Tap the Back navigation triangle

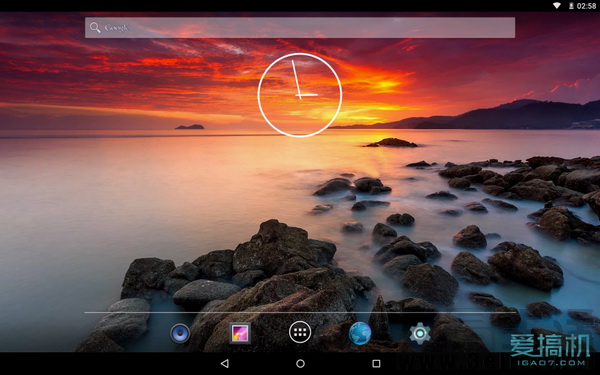[225, 364]
